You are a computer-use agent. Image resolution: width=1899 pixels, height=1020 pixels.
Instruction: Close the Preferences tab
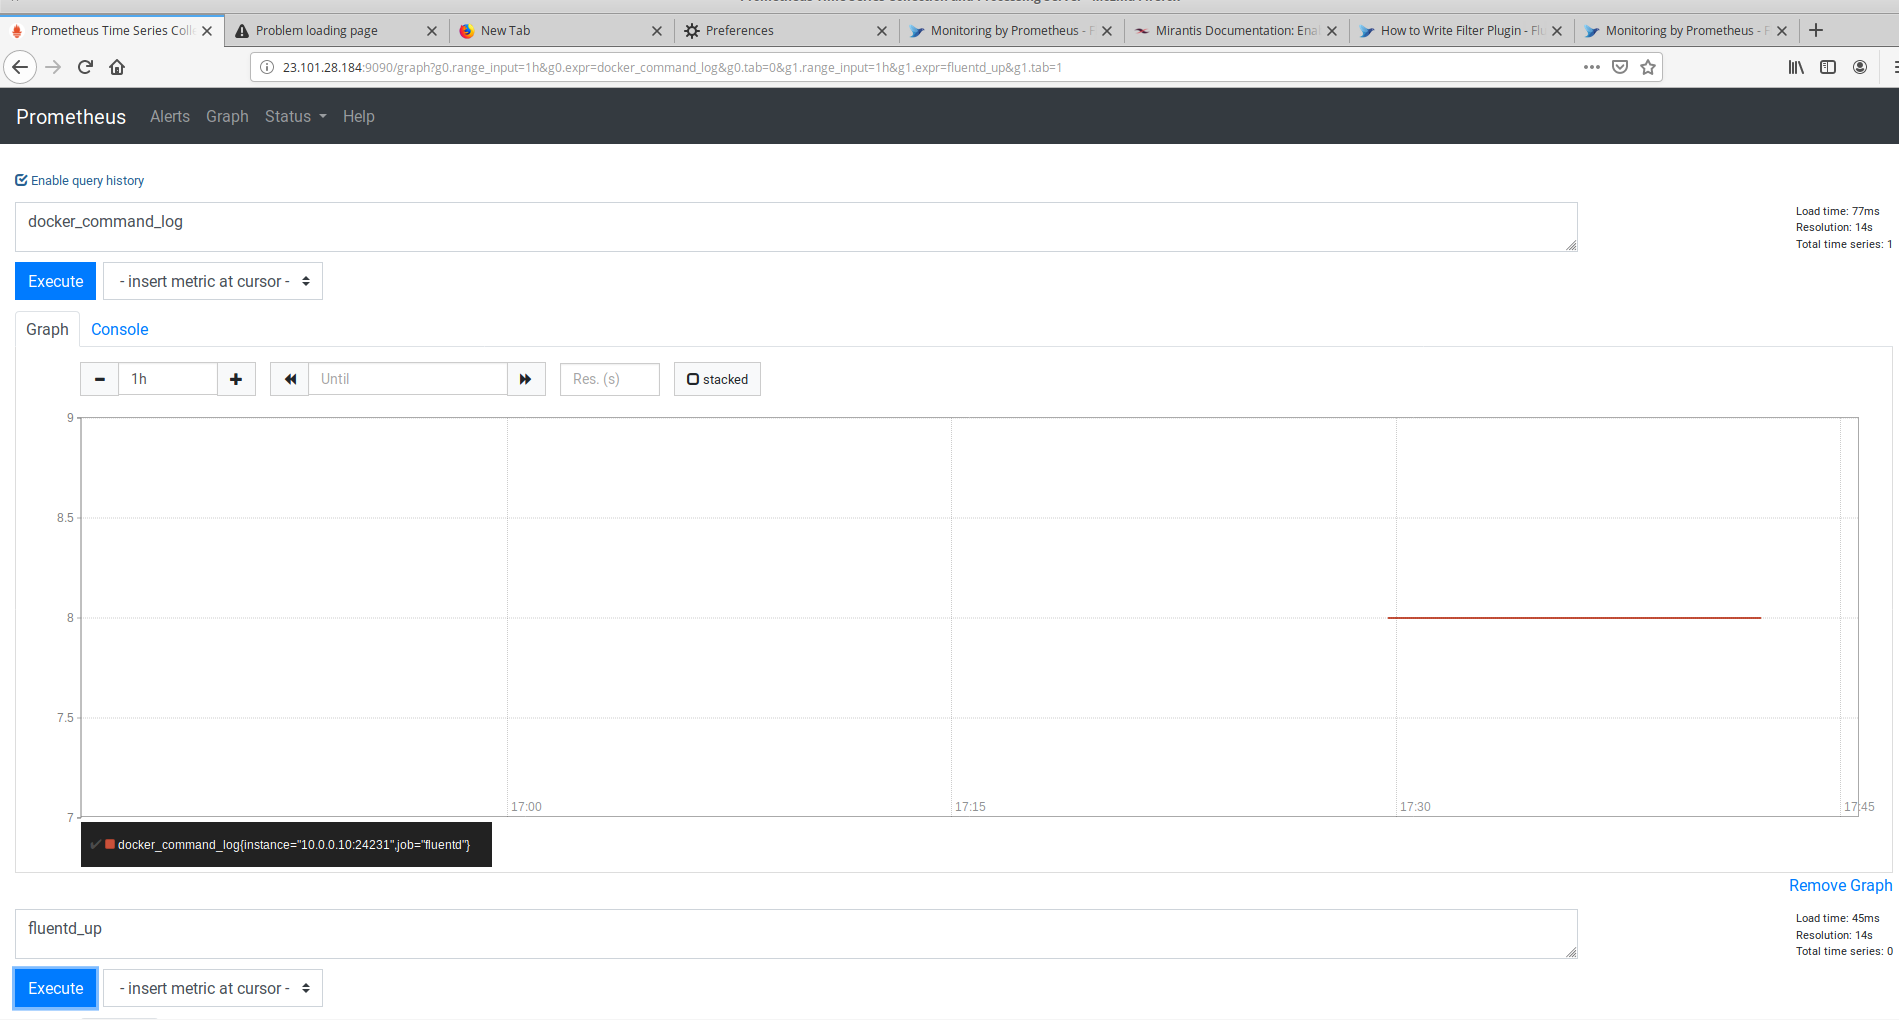point(882,31)
